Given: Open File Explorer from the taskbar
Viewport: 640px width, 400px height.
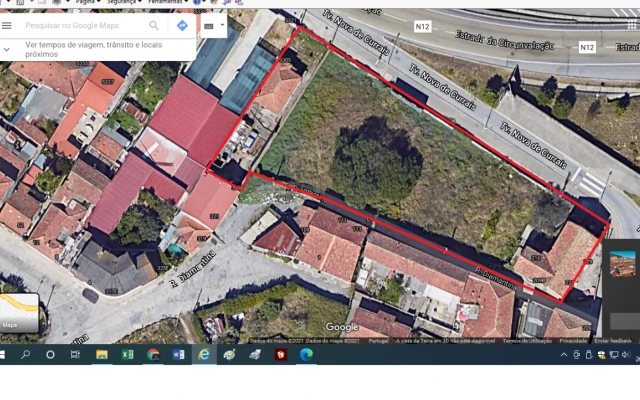Looking at the screenshot, I should pos(102,354).
